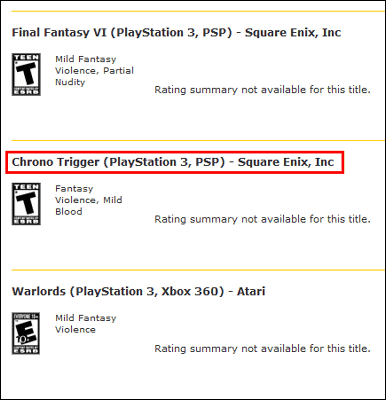386x400 pixels.
Task: Click '(PlayStation 3, PSP)' in Chrono Trigger heading
Action: pos(164,162)
